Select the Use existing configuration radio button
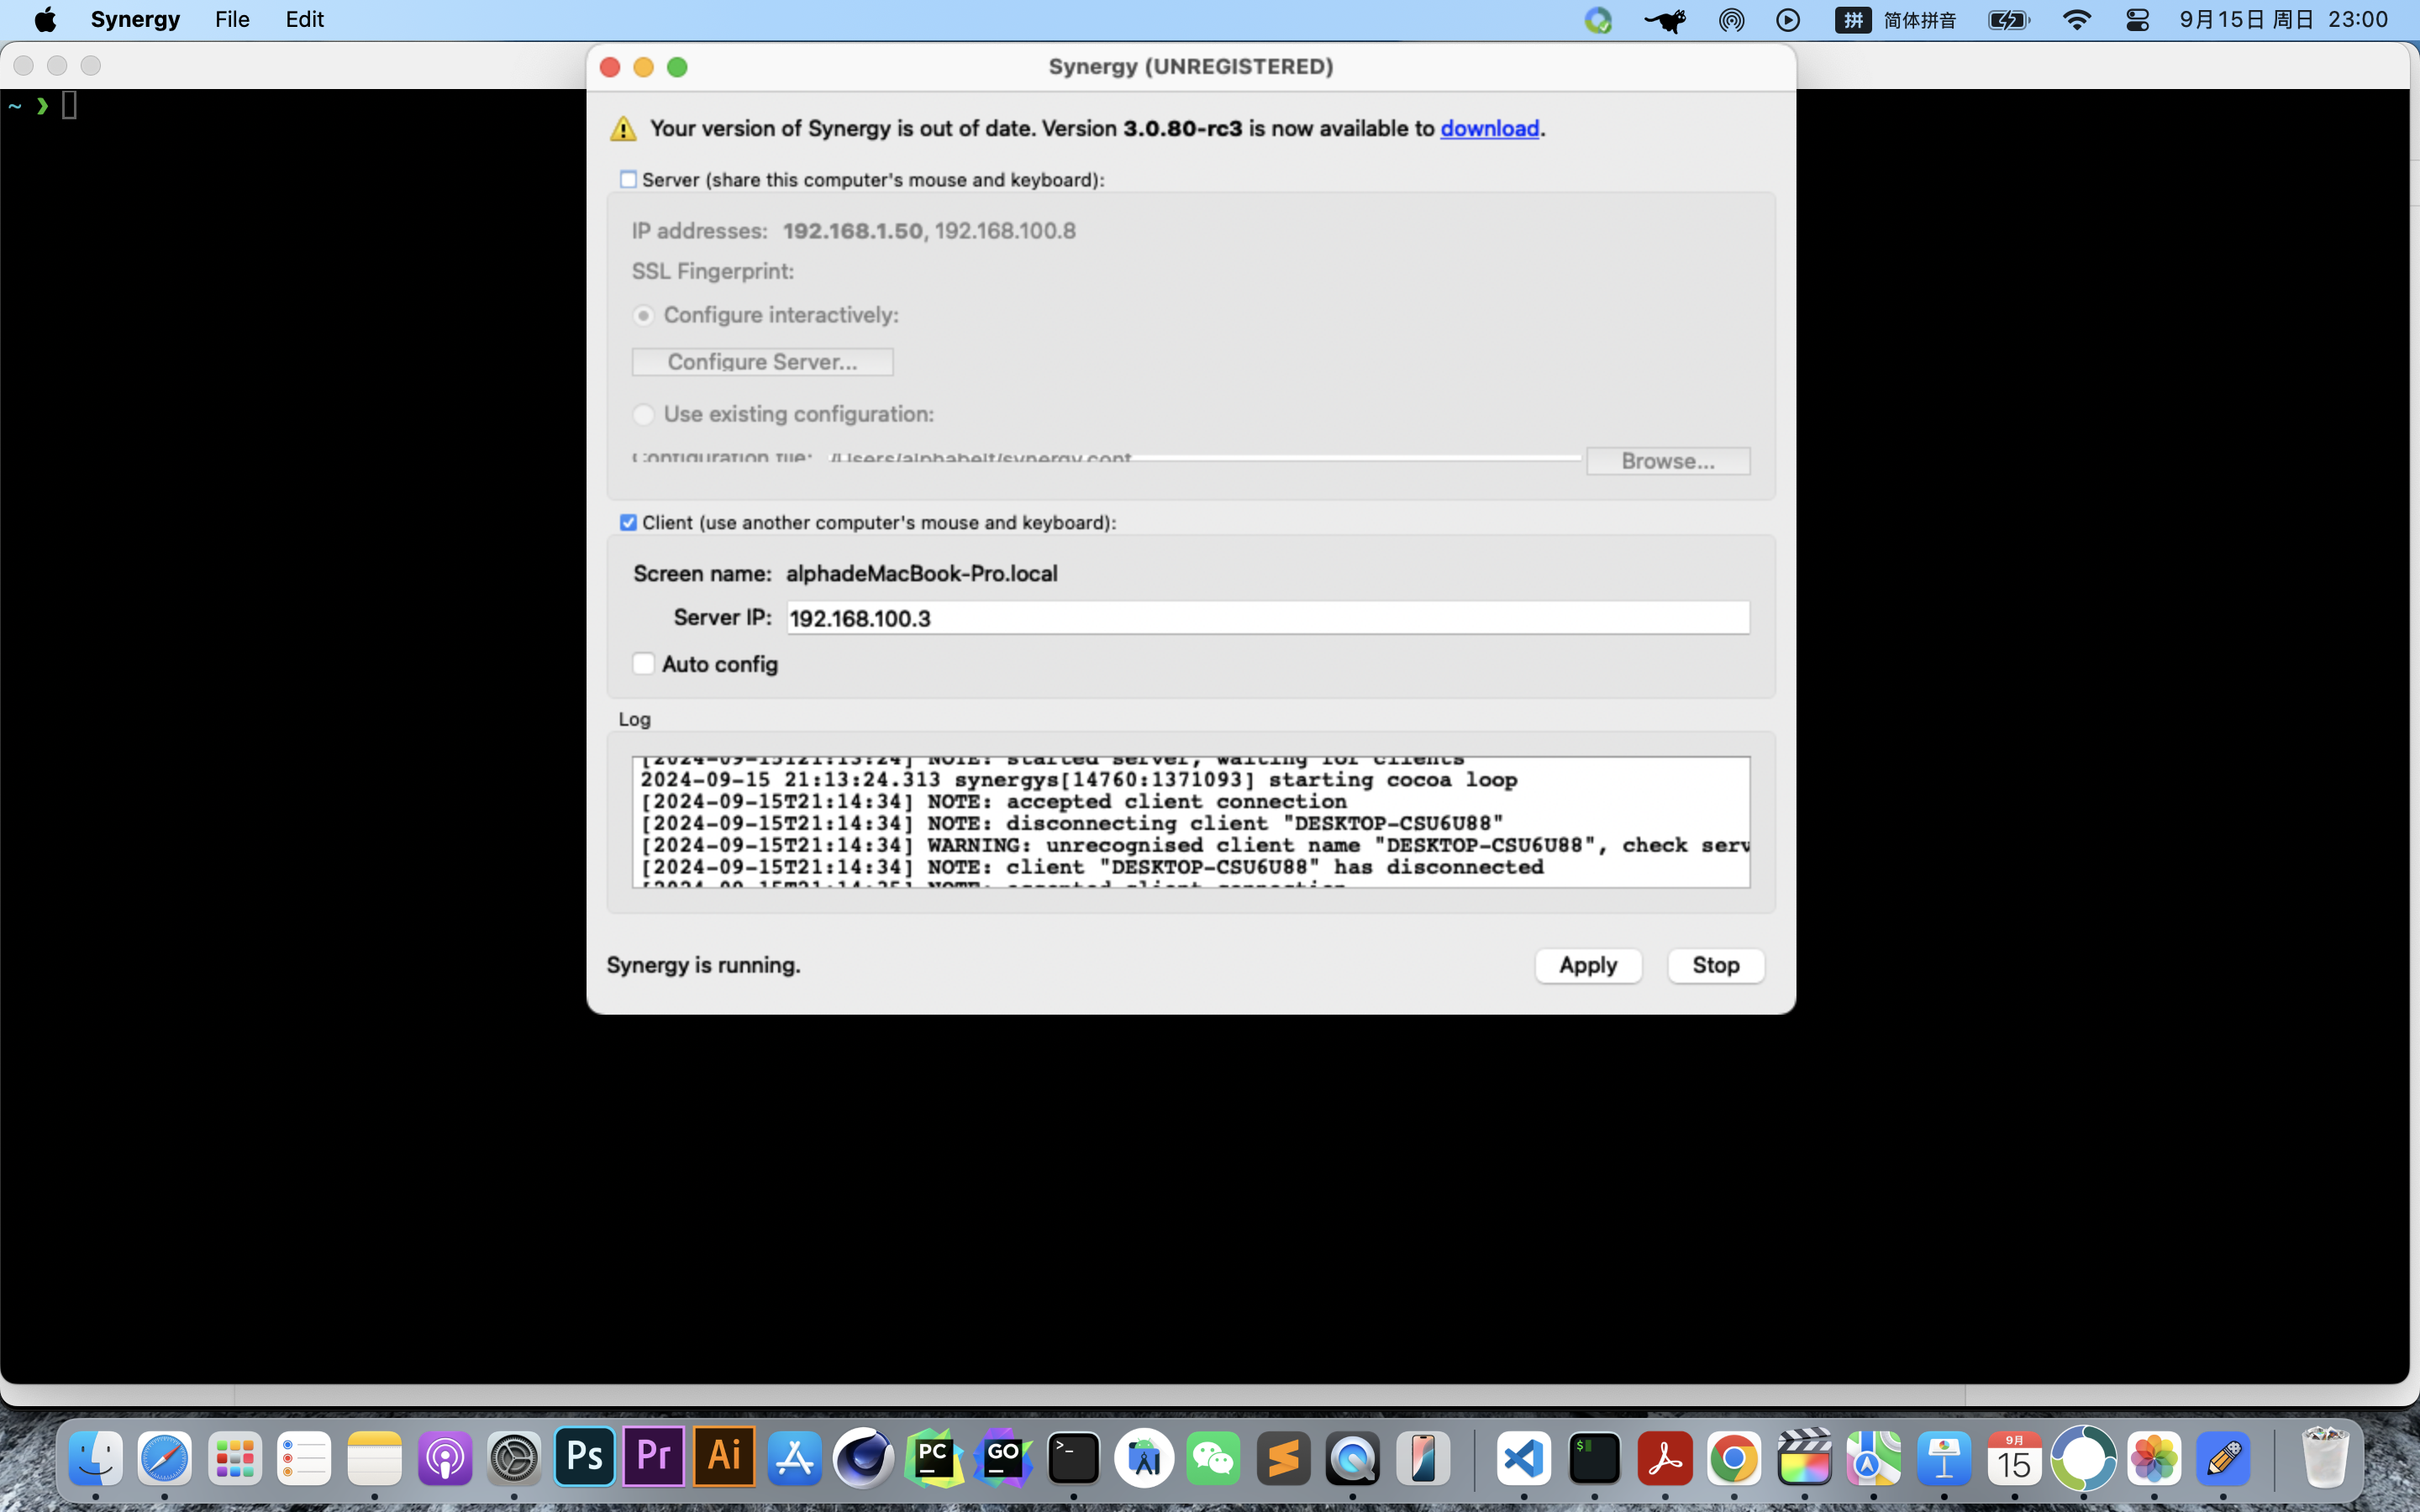The width and height of the screenshot is (2420, 1512). point(643,414)
